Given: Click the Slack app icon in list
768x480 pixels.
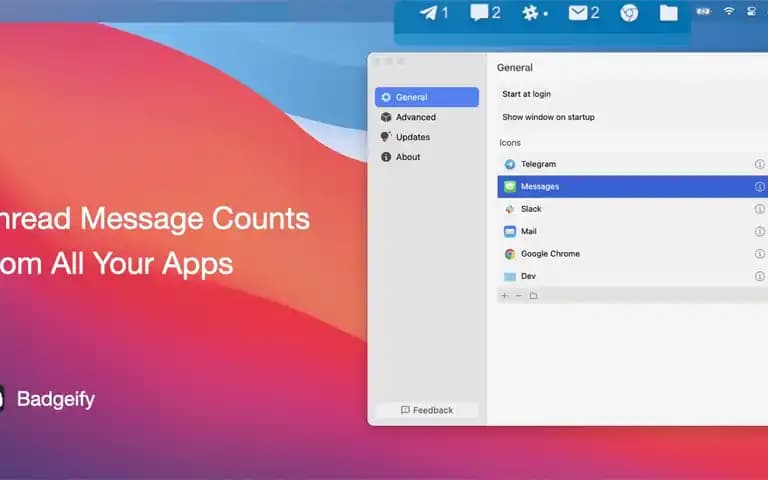Looking at the screenshot, I should coord(510,209).
